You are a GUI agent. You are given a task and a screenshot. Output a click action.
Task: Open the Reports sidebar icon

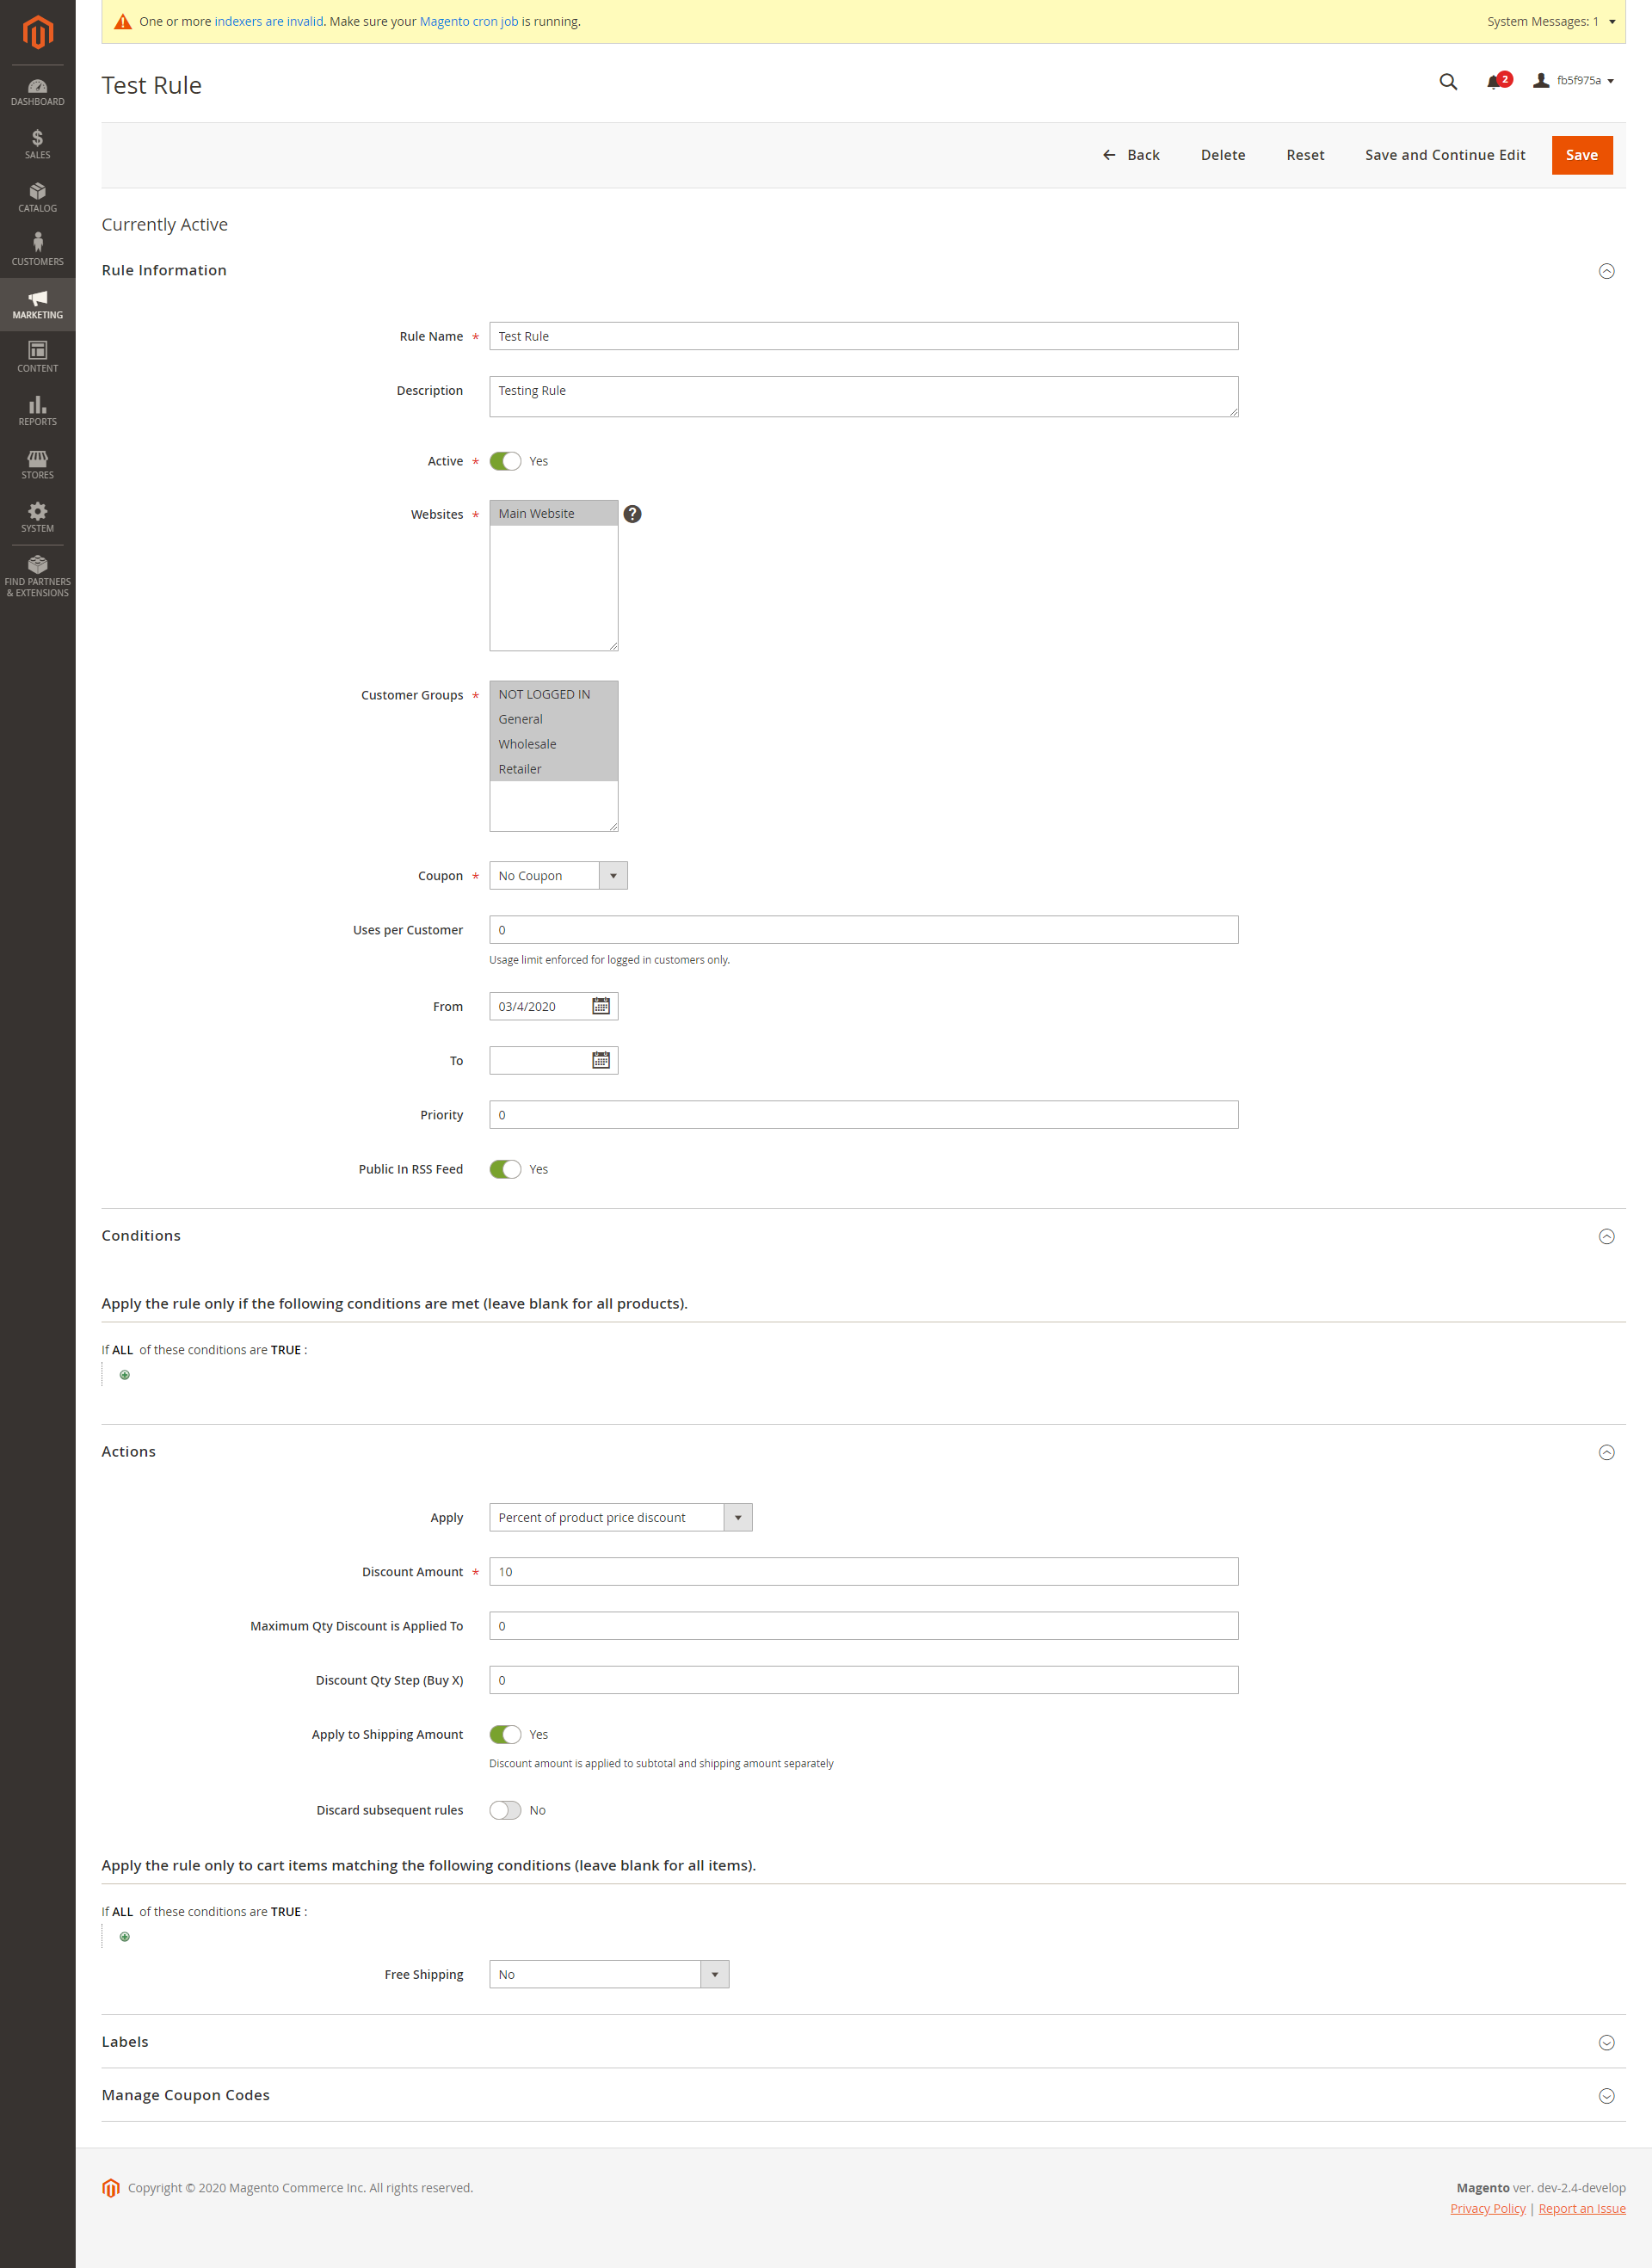point(37,412)
